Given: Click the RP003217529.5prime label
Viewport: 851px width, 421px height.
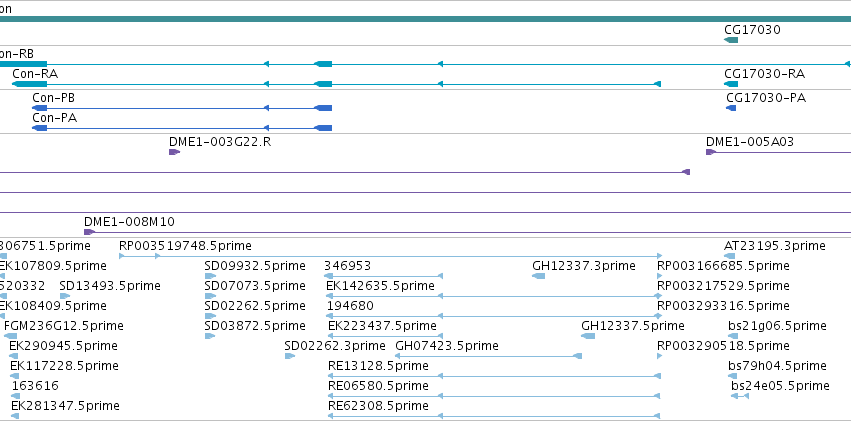Looking at the screenshot, I should (x=723, y=285).
